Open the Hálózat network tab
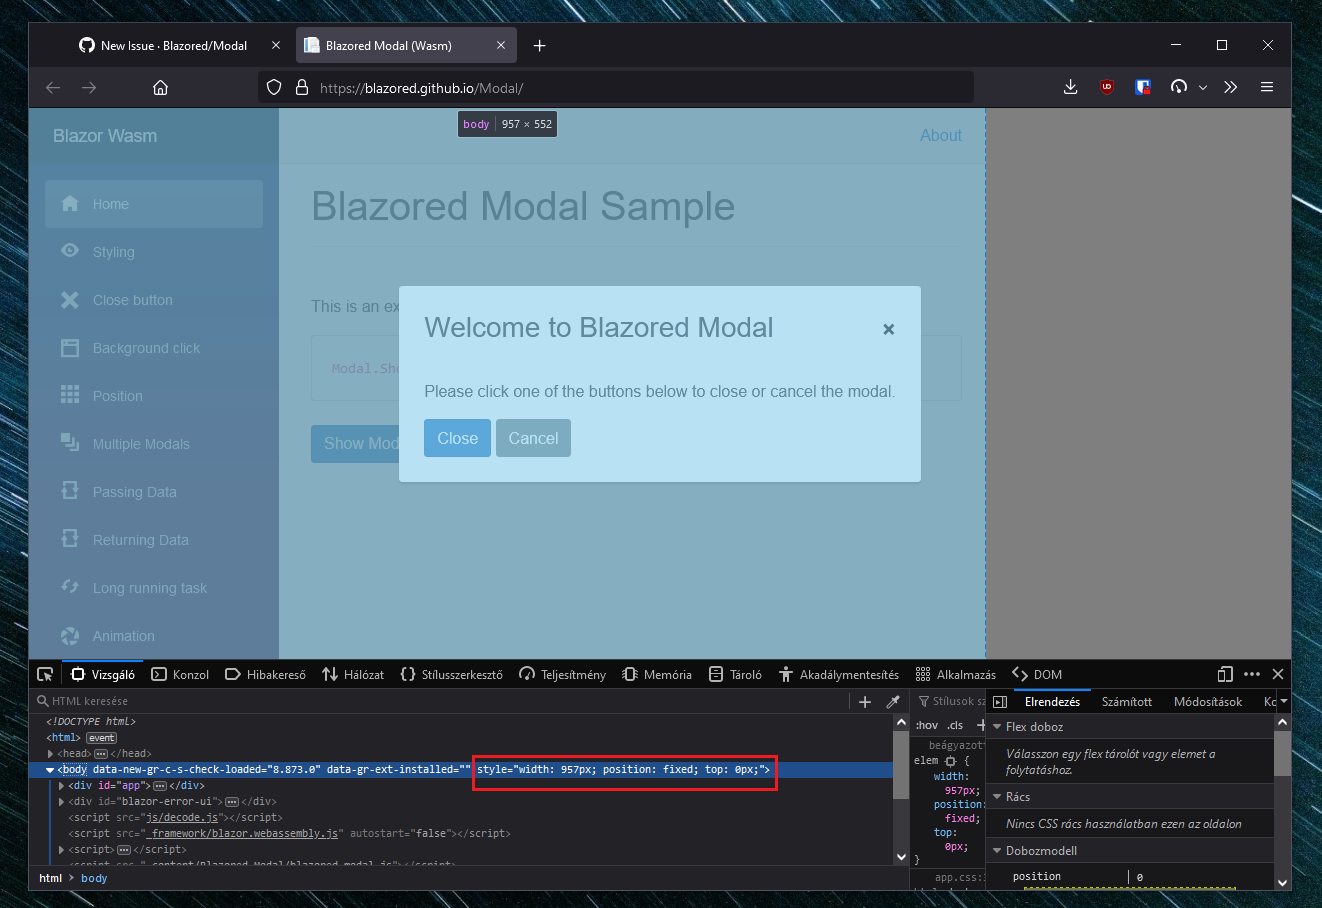The height and width of the screenshot is (908, 1322). click(353, 675)
